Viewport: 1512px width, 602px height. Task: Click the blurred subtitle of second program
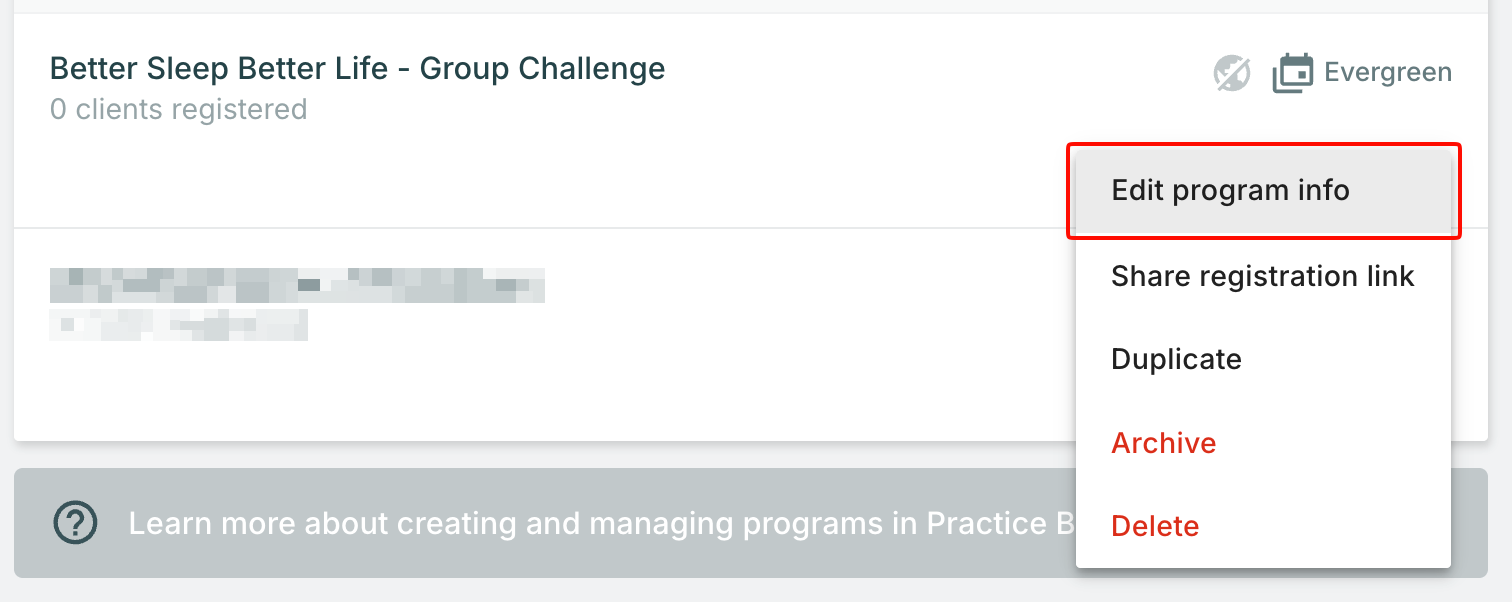pos(178,325)
